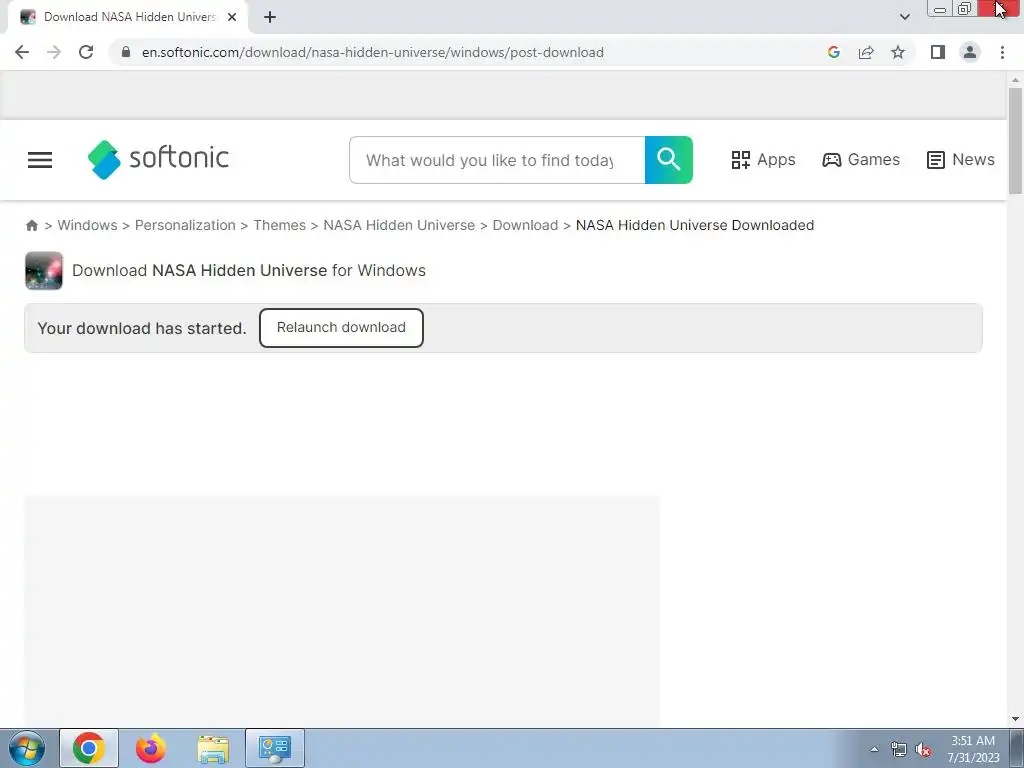This screenshot has height=768, width=1024.
Task: Open network status tray icon
Action: (x=899, y=750)
